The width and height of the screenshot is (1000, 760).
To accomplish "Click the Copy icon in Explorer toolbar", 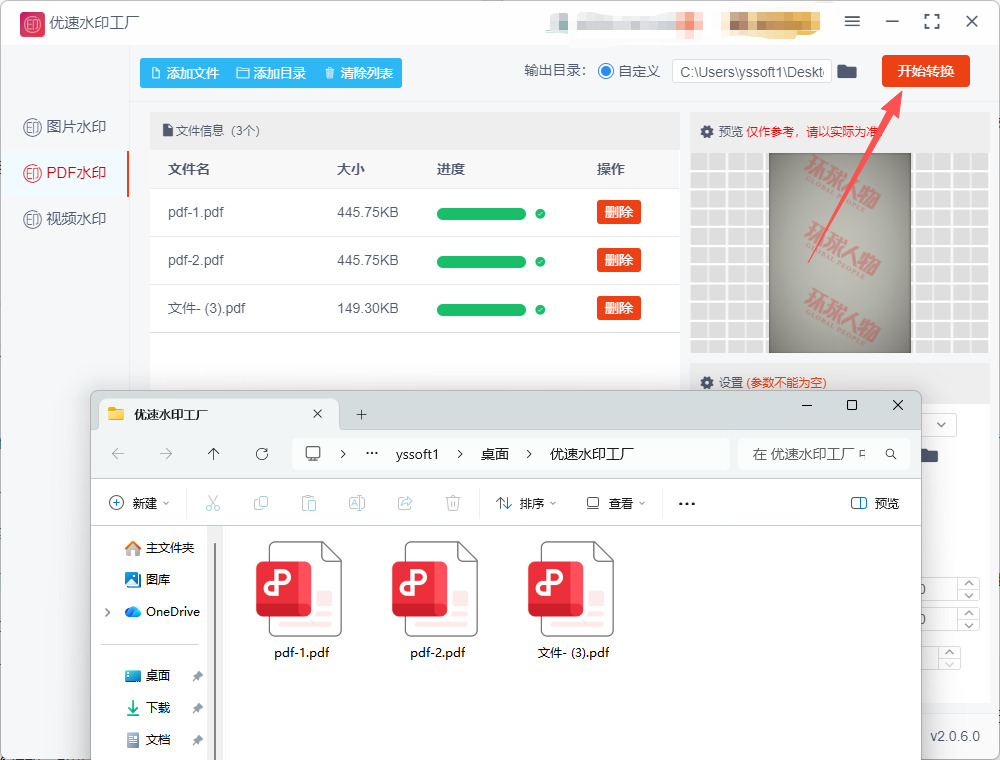I will click(x=261, y=503).
